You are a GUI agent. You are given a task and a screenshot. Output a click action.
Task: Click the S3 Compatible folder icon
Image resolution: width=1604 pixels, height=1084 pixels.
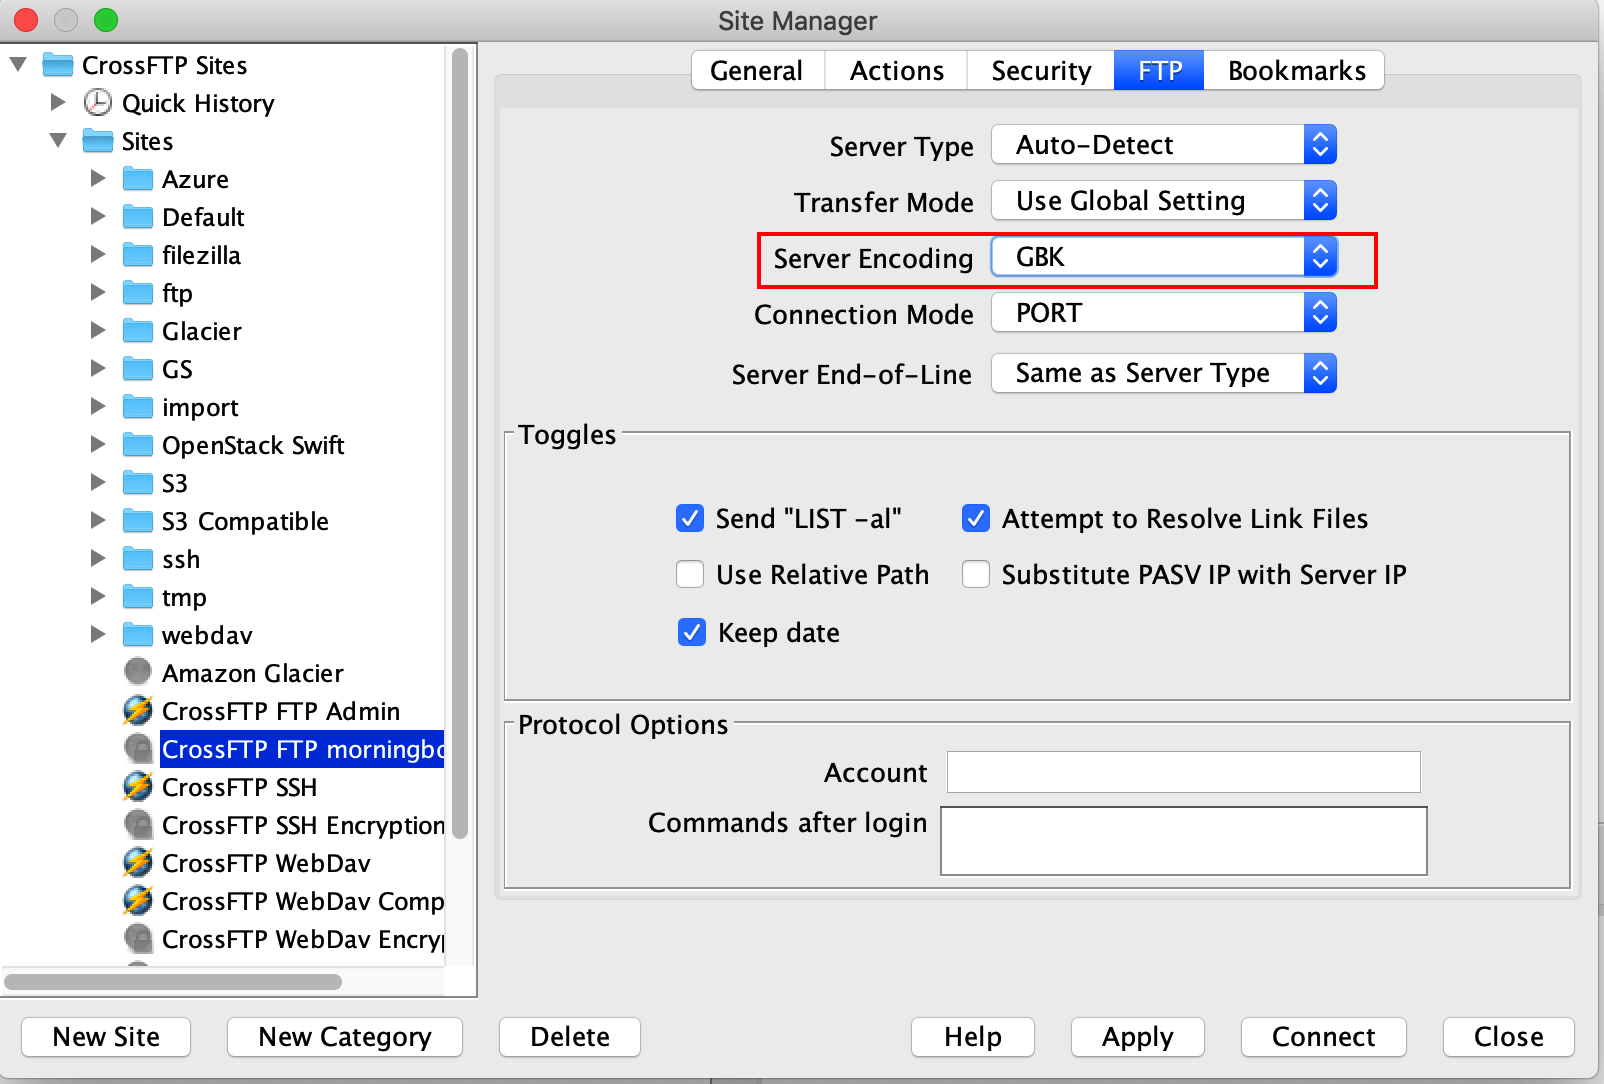137,520
